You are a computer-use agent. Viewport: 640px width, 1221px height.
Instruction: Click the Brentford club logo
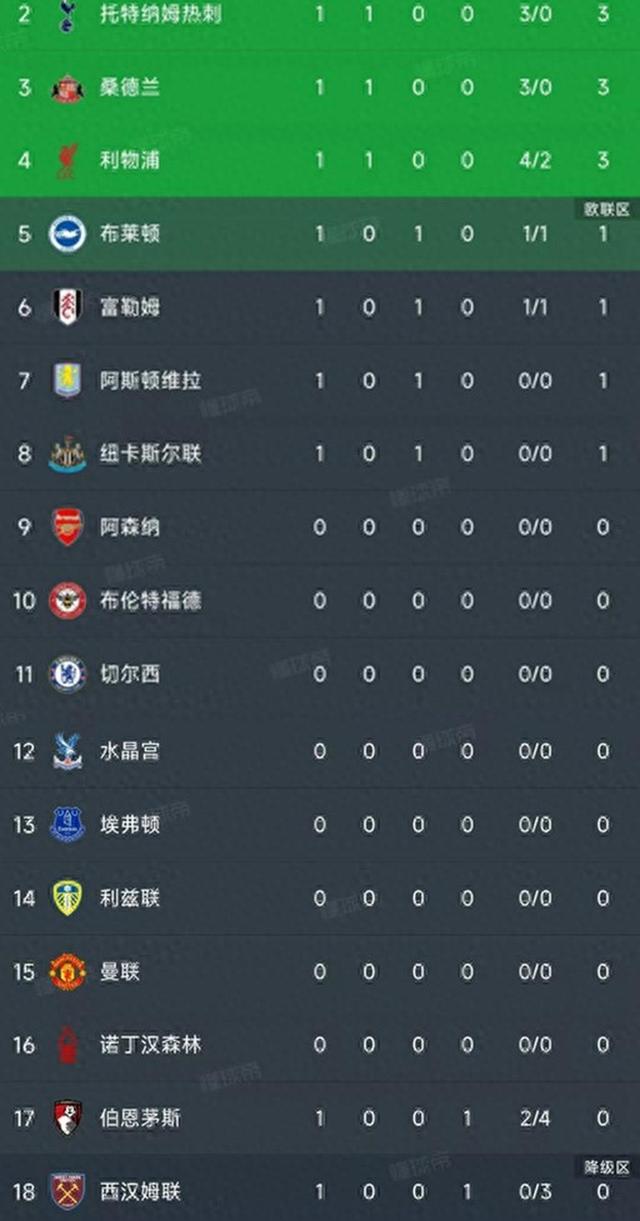click(68, 600)
